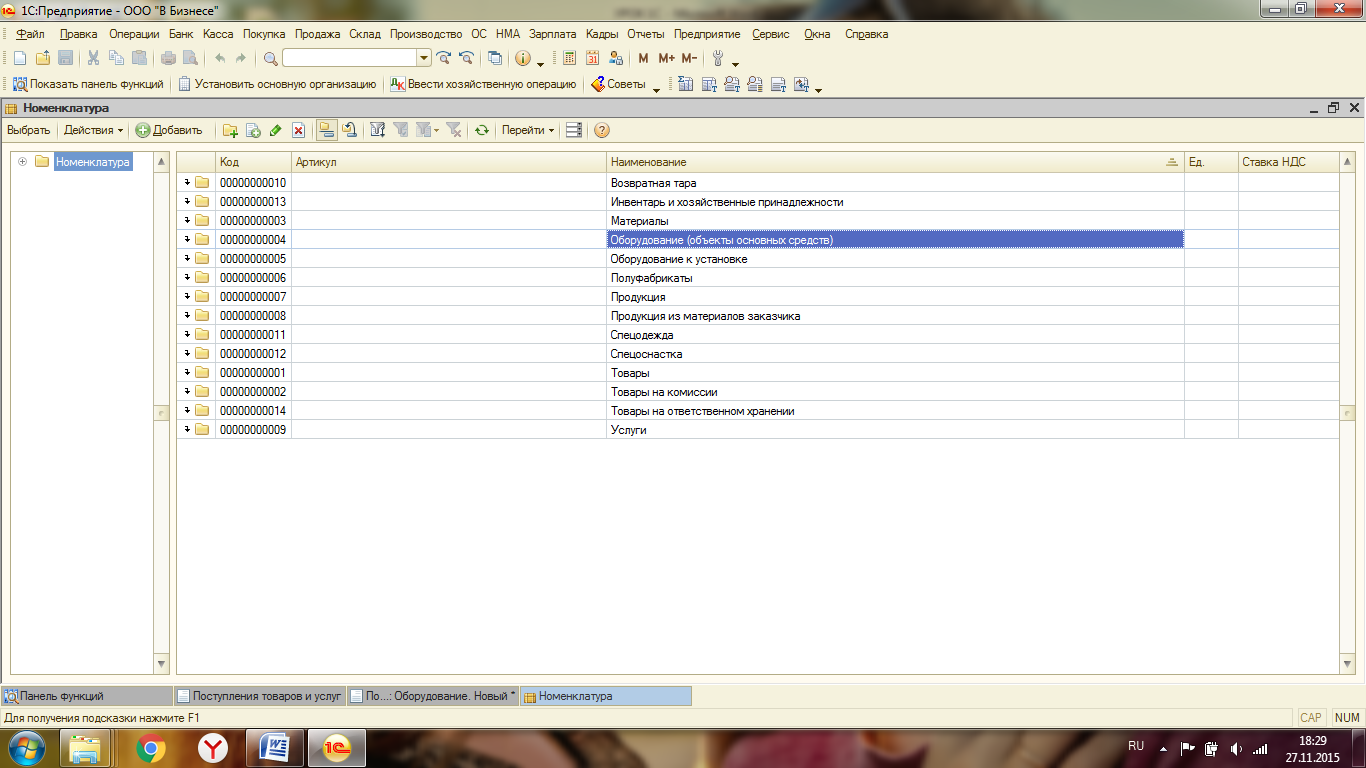Click Установить основную организацию button

tap(277, 84)
